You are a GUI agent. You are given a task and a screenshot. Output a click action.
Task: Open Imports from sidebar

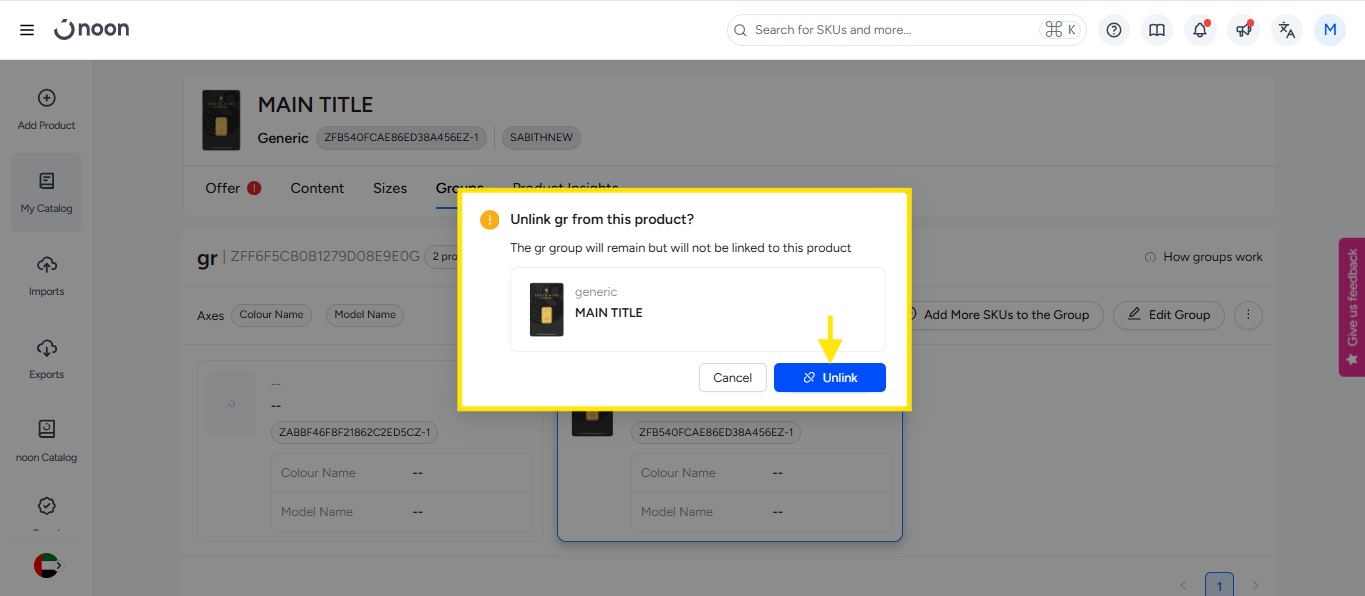point(46,275)
